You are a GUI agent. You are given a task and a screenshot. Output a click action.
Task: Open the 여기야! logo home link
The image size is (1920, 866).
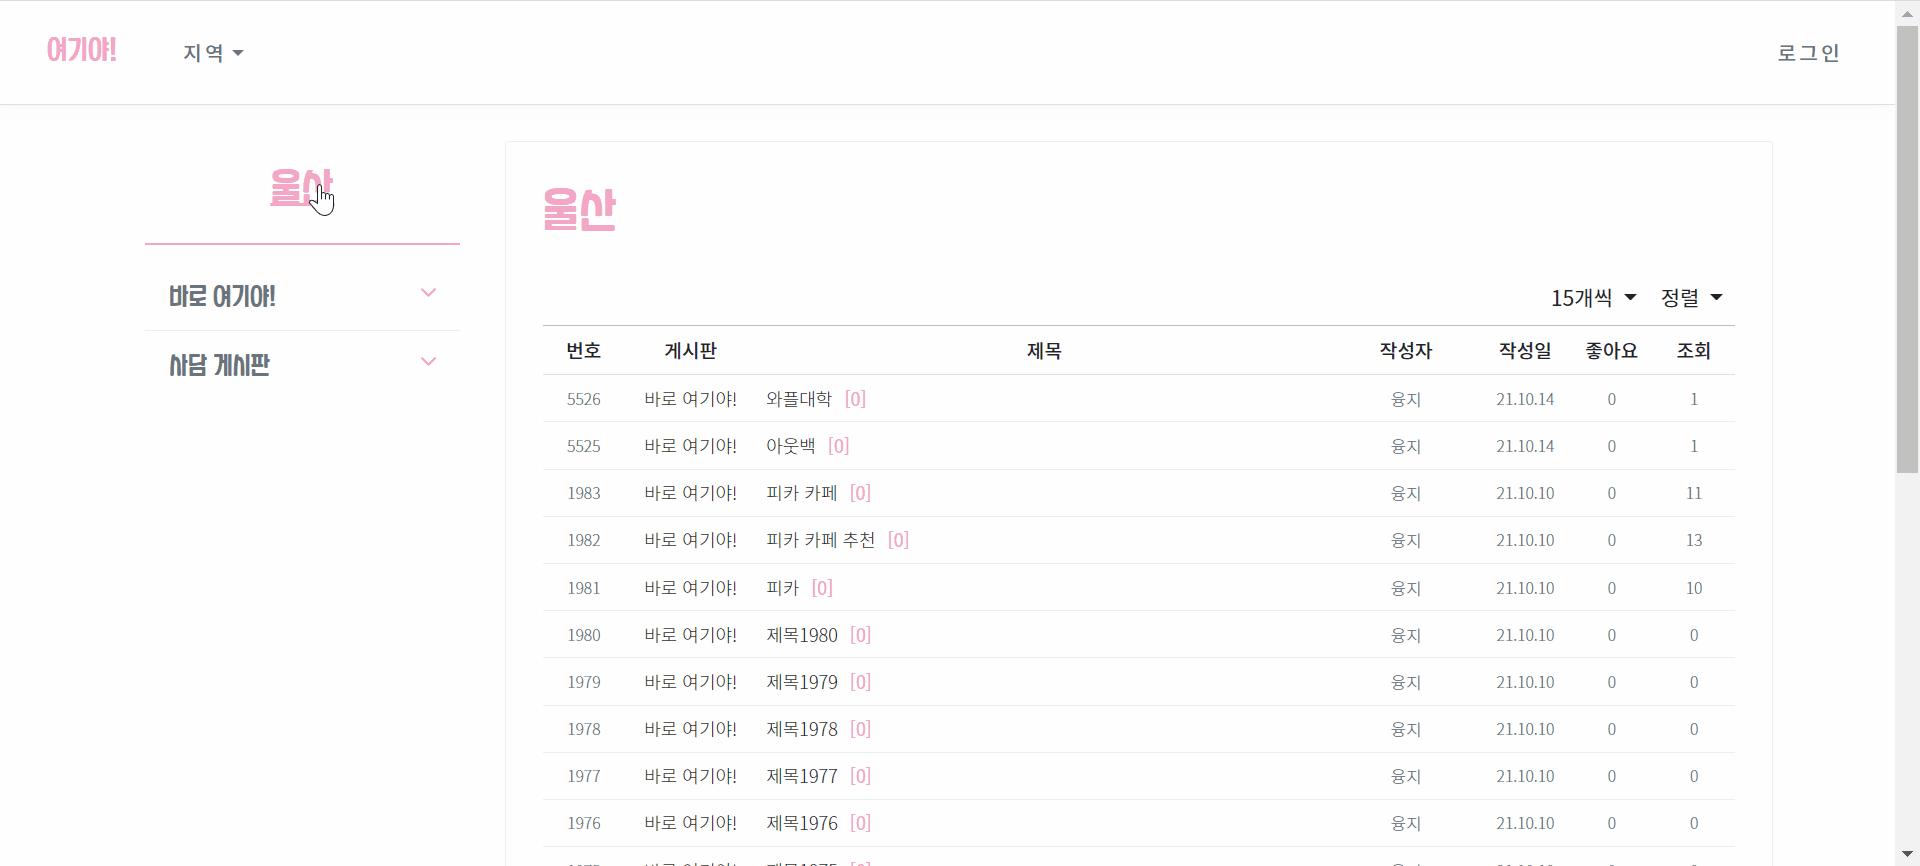[82, 50]
